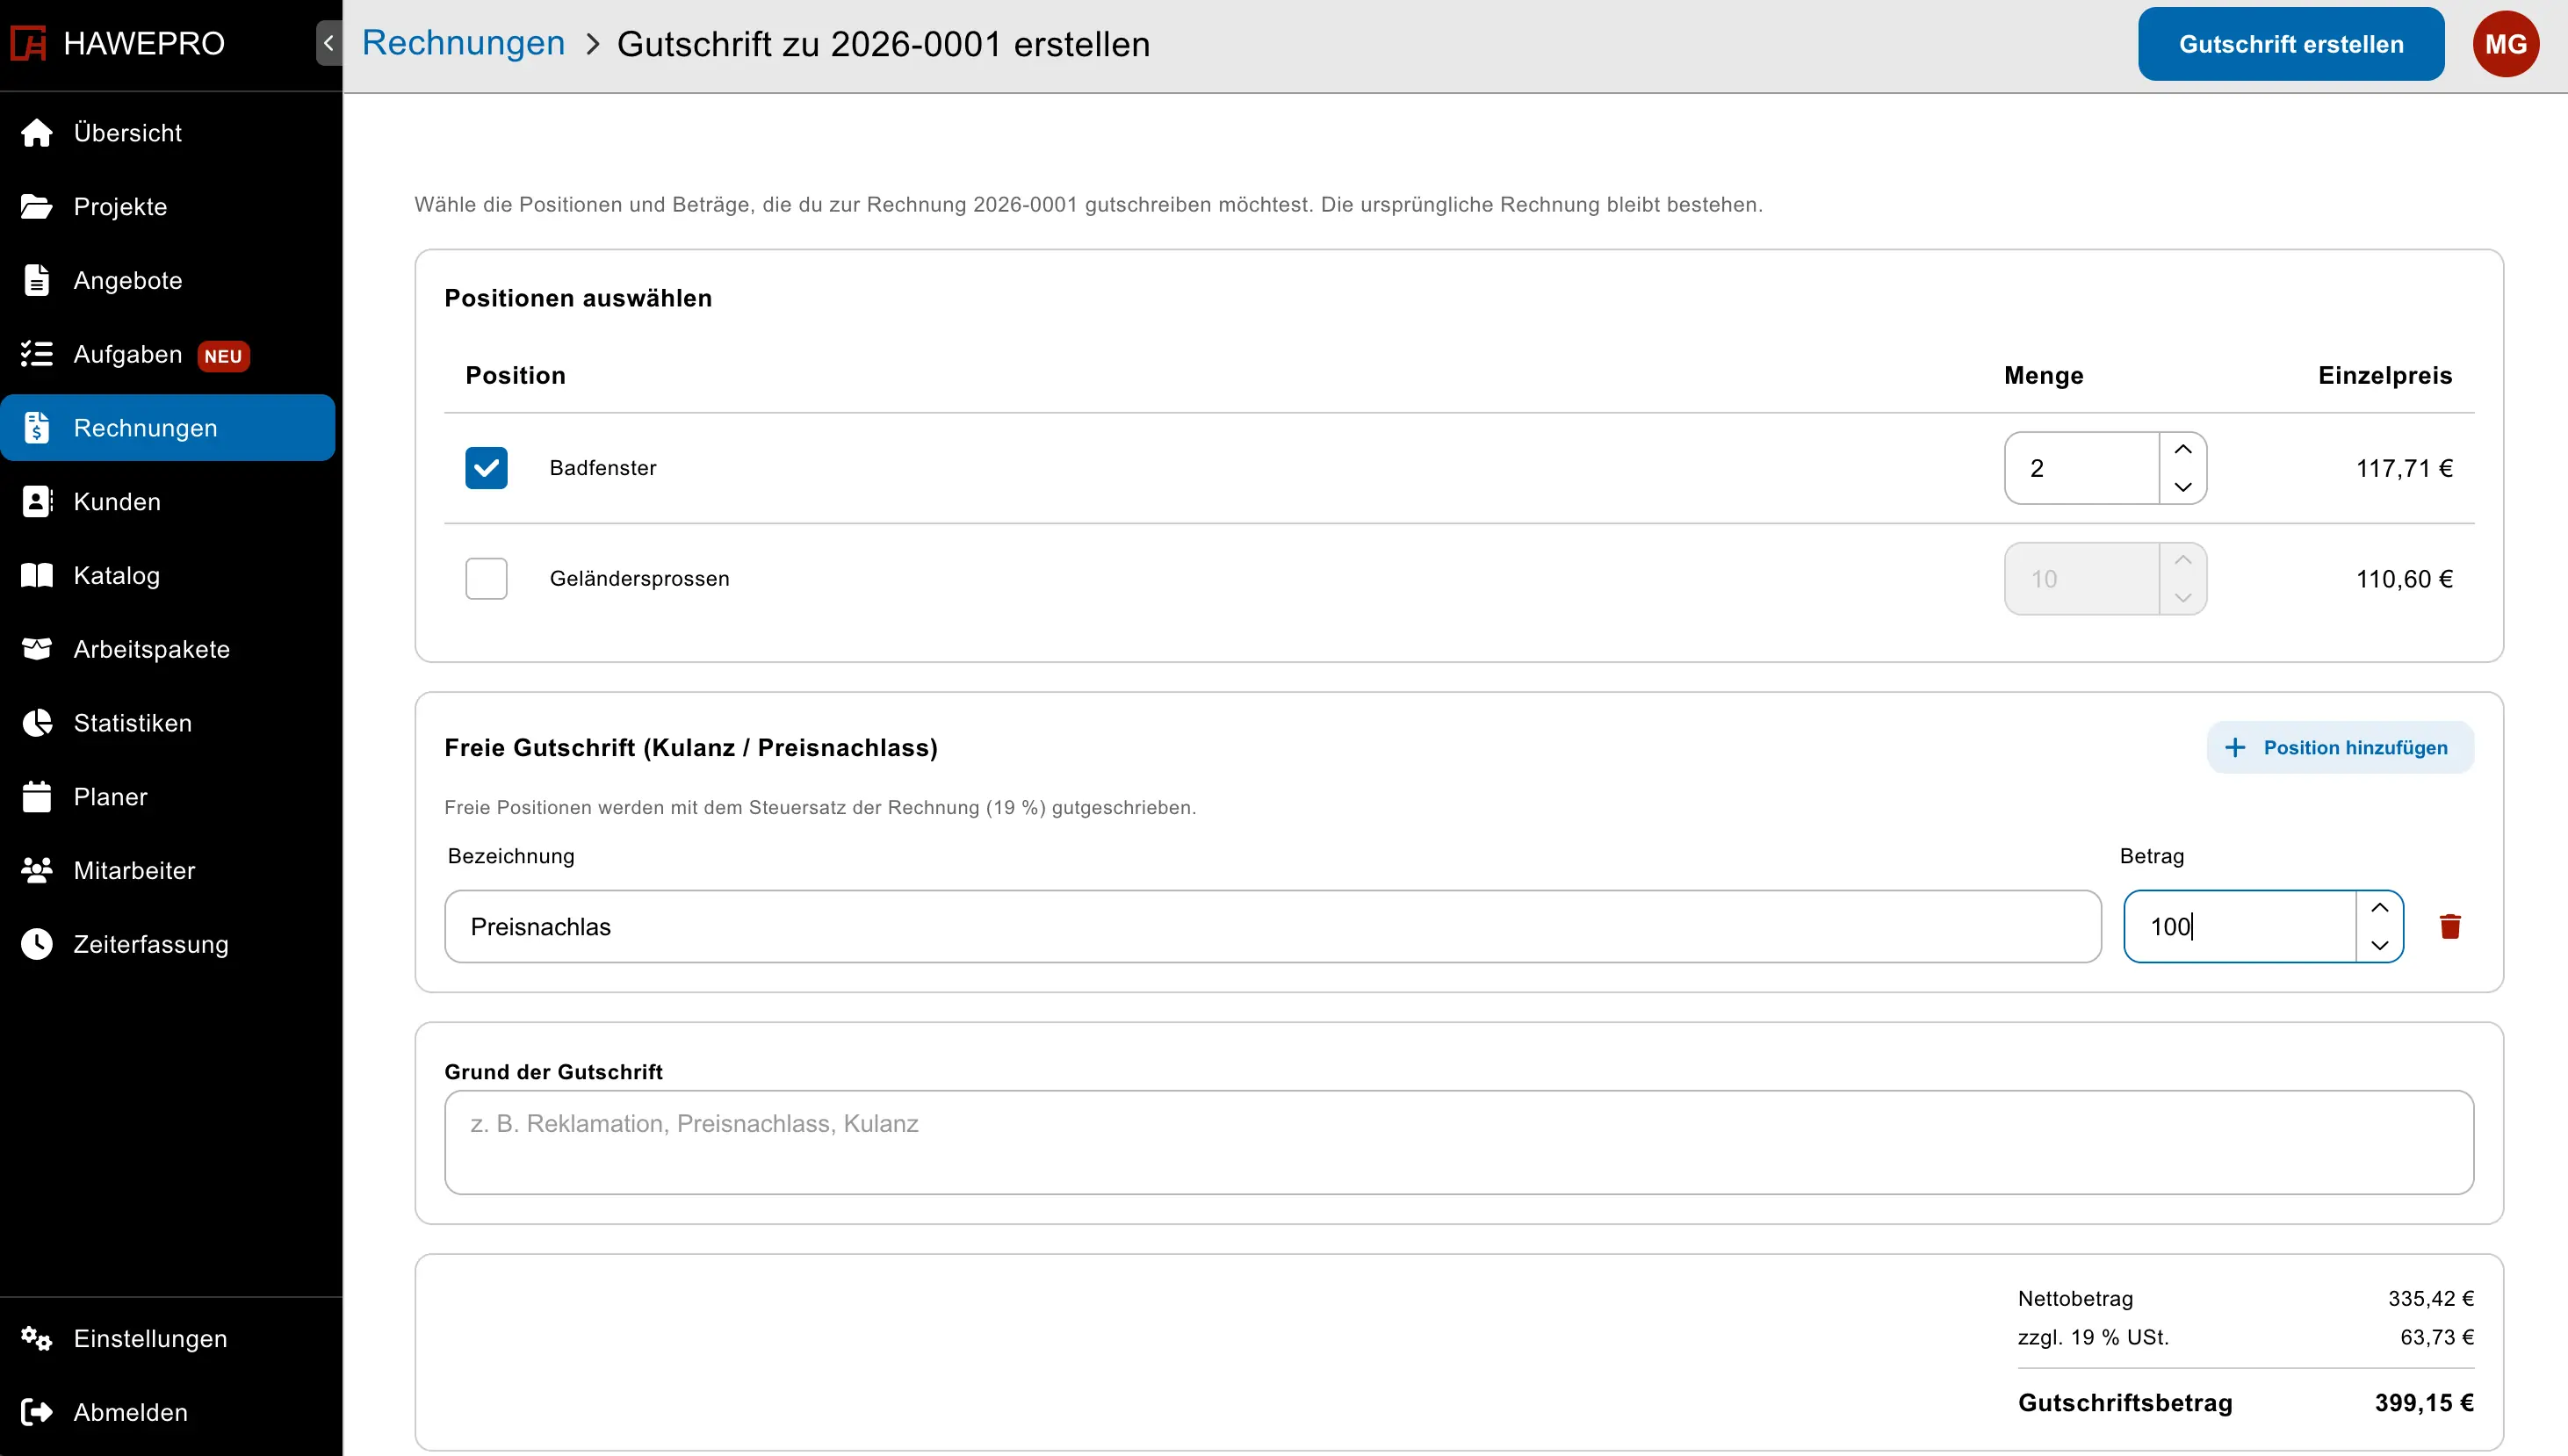Focus the Grund der Gutschrift text field
This screenshot has height=1456, width=2568.
(x=1459, y=1142)
